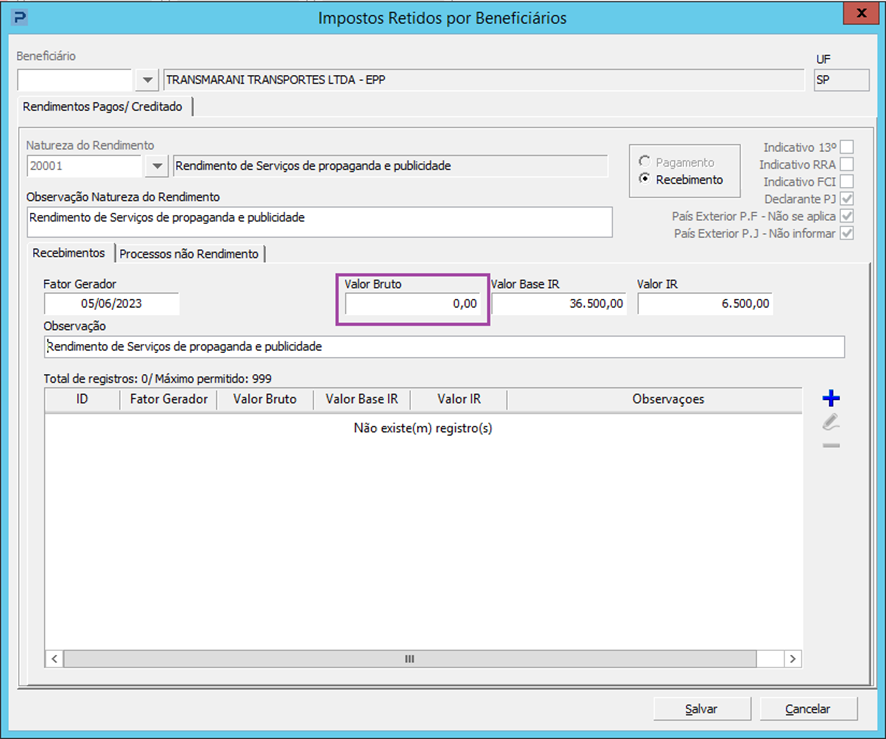Expand the Natureza do Rendimento dropdown
This screenshot has width=886, height=739.
pos(157,166)
